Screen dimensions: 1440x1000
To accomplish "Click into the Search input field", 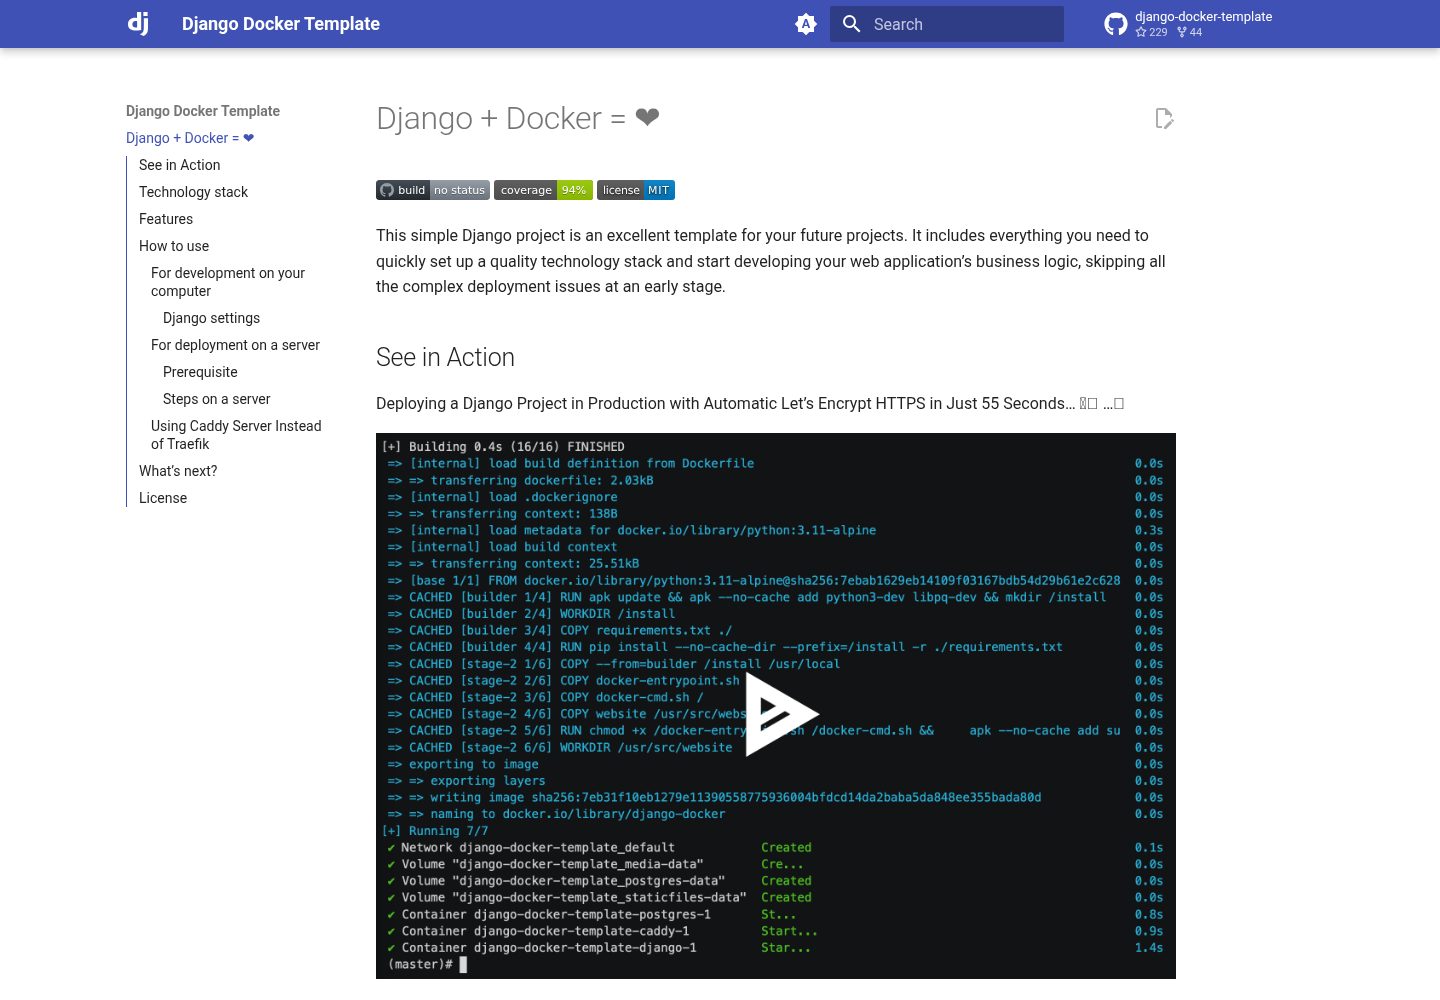I will pyautogui.click(x=947, y=24).
